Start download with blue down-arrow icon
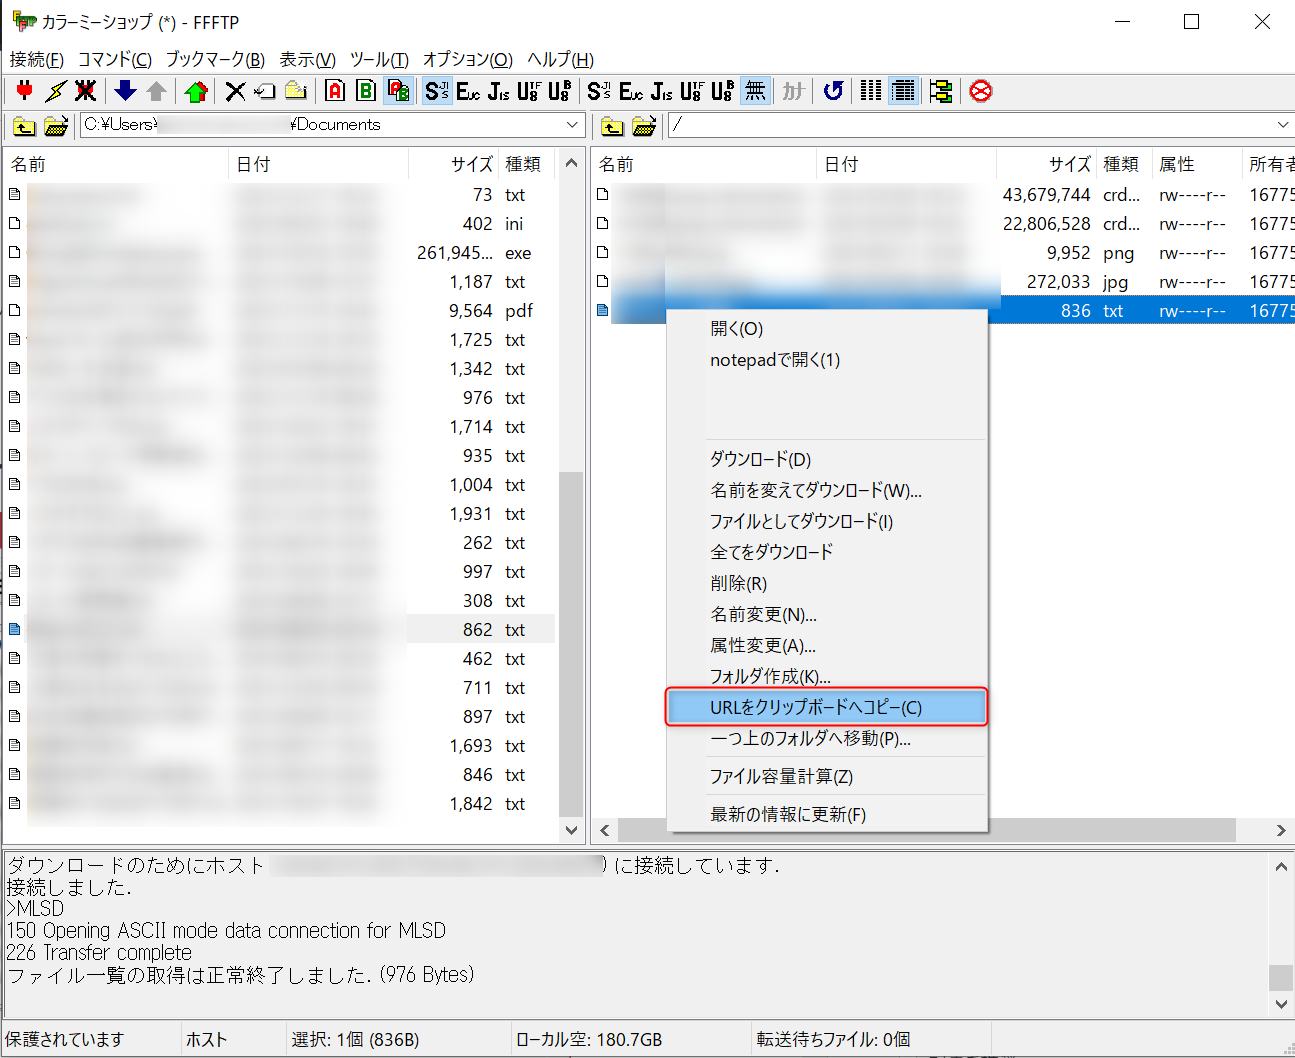 pos(124,91)
